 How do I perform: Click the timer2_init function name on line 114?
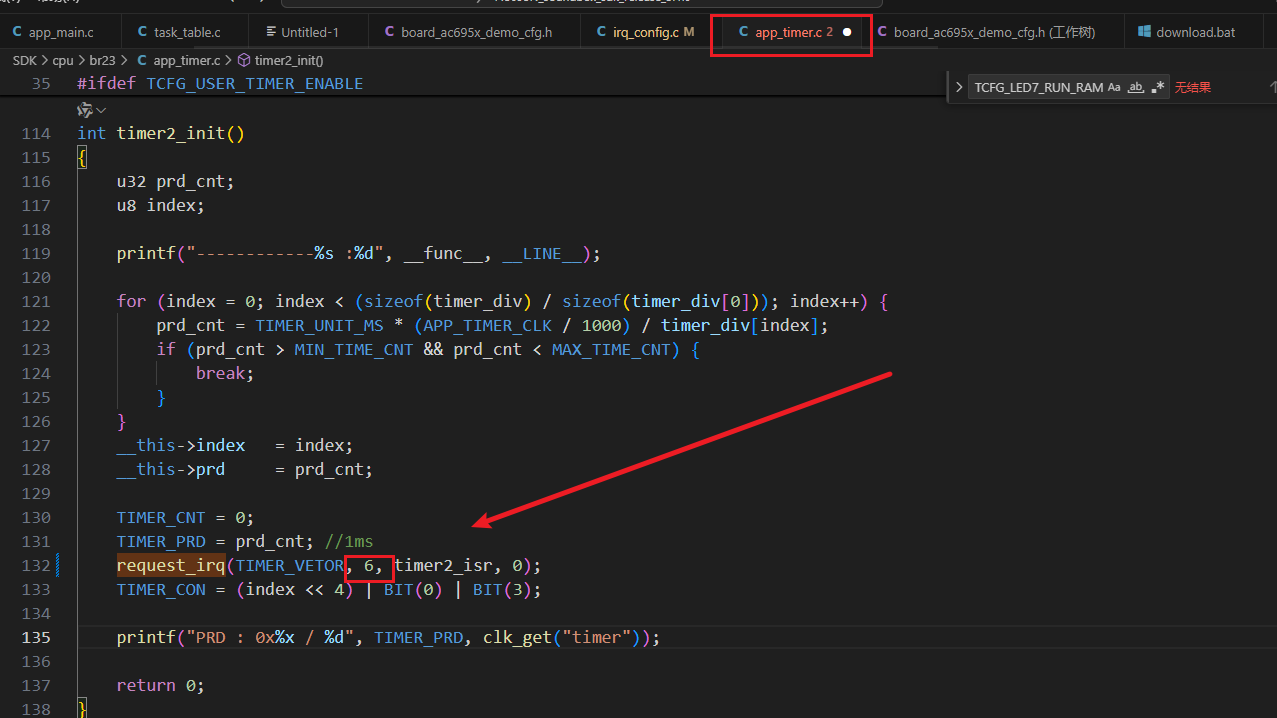(x=170, y=133)
